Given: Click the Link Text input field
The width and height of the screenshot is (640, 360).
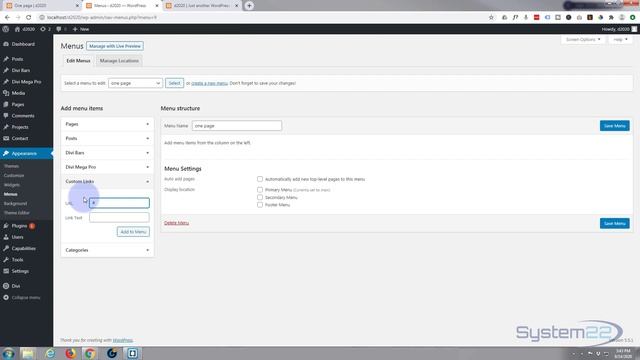Looking at the screenshot, I should (x=119, y=218).
